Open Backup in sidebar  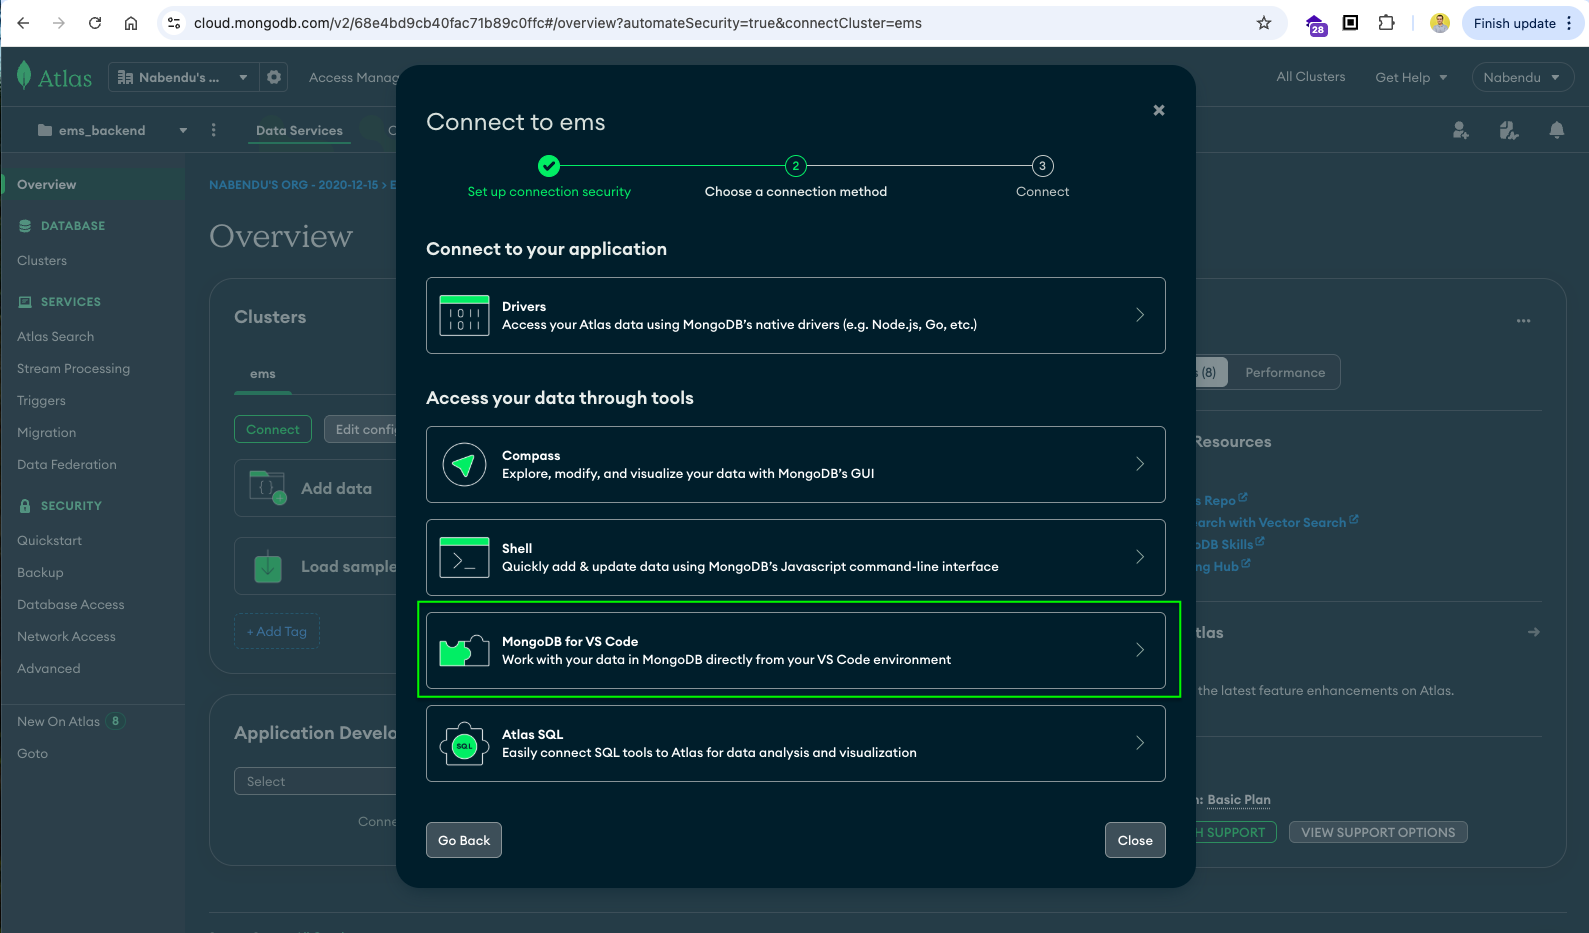tap(40, 573)
